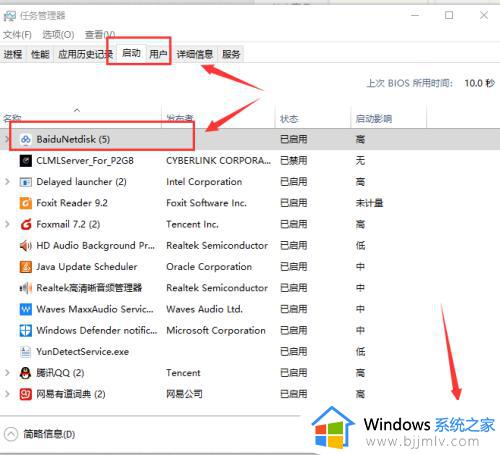Maximize the Task Manager window
Screen dimensions: 500x455
coord(449,15)
